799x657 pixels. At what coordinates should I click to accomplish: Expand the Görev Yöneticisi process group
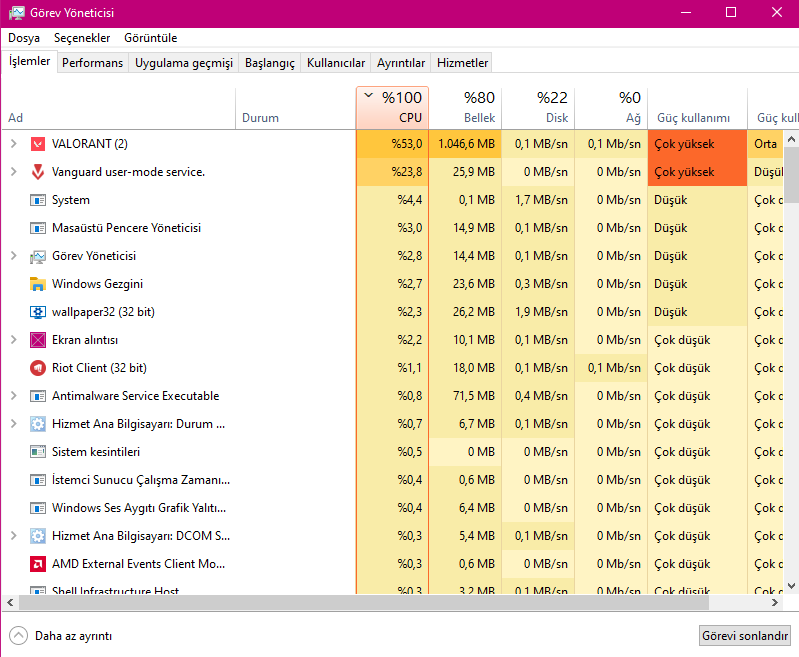click(x=14, y=256)
